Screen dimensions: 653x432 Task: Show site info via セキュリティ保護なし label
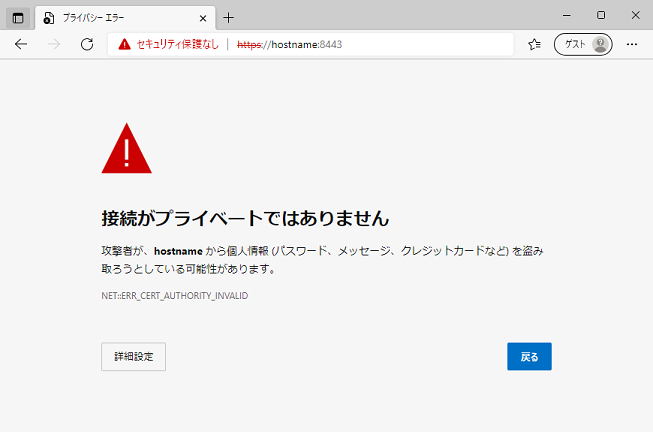pyautogui.click(x=176, y=44)
